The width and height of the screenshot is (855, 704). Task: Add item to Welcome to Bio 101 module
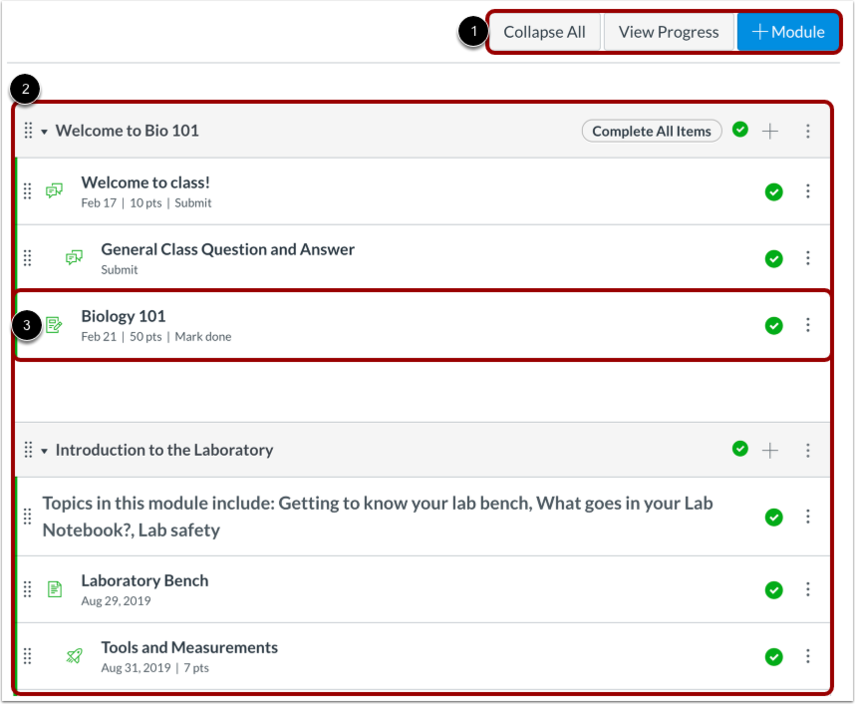click(x=770, y=131)
